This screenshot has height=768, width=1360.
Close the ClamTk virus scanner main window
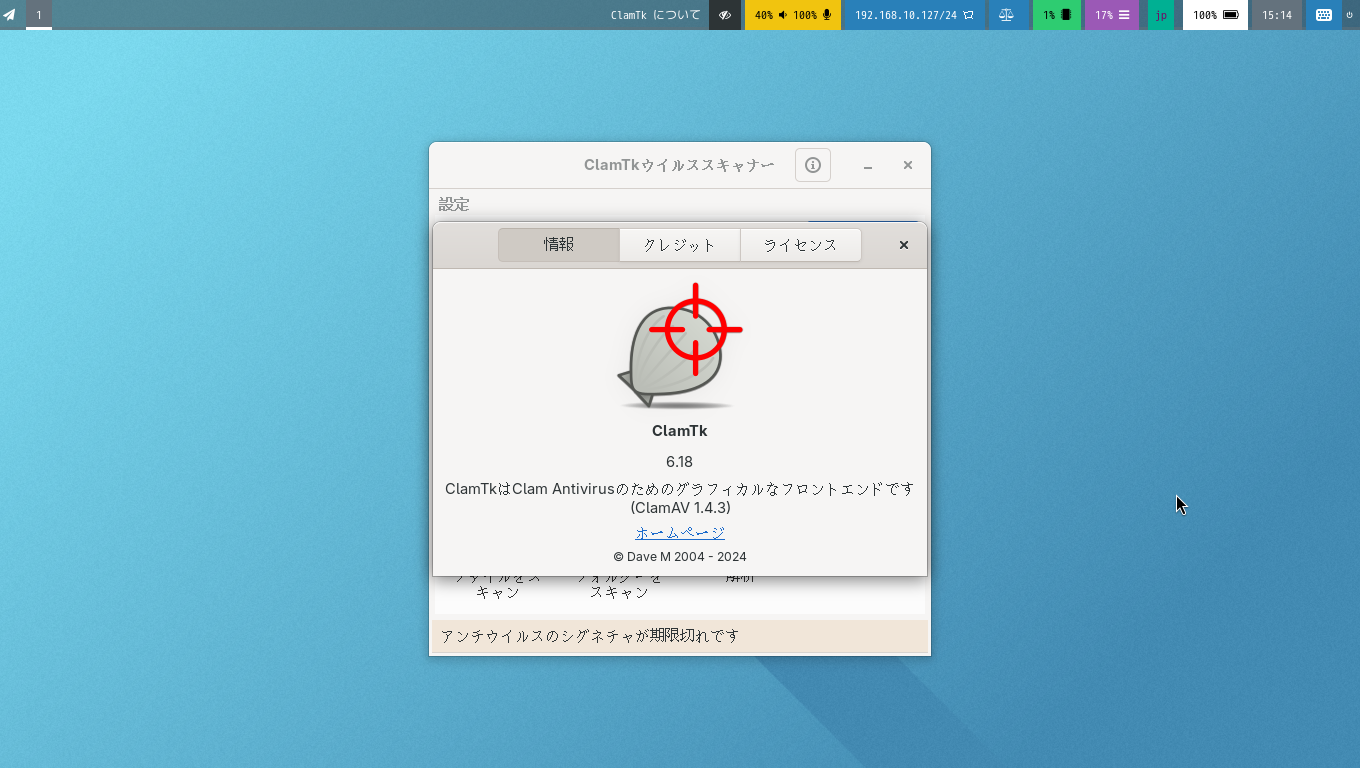908,166
